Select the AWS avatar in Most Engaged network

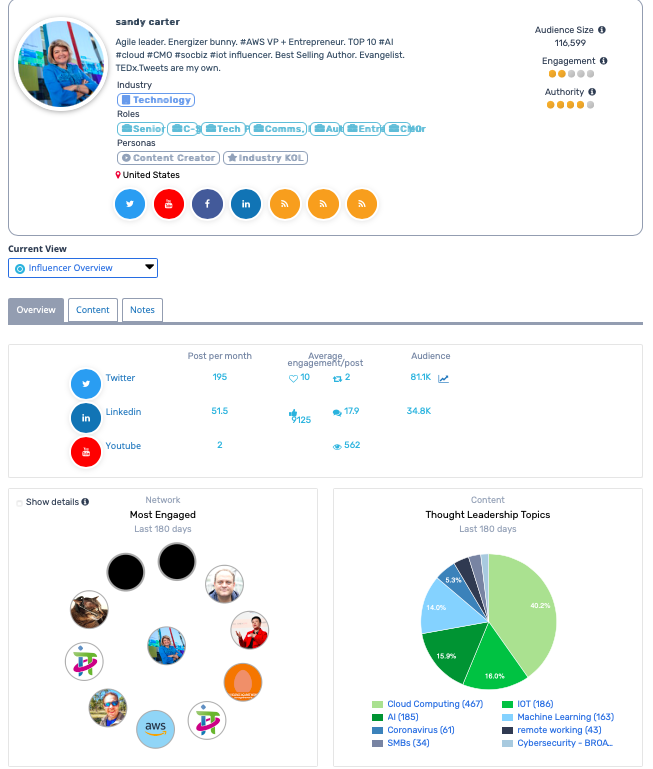155,728
